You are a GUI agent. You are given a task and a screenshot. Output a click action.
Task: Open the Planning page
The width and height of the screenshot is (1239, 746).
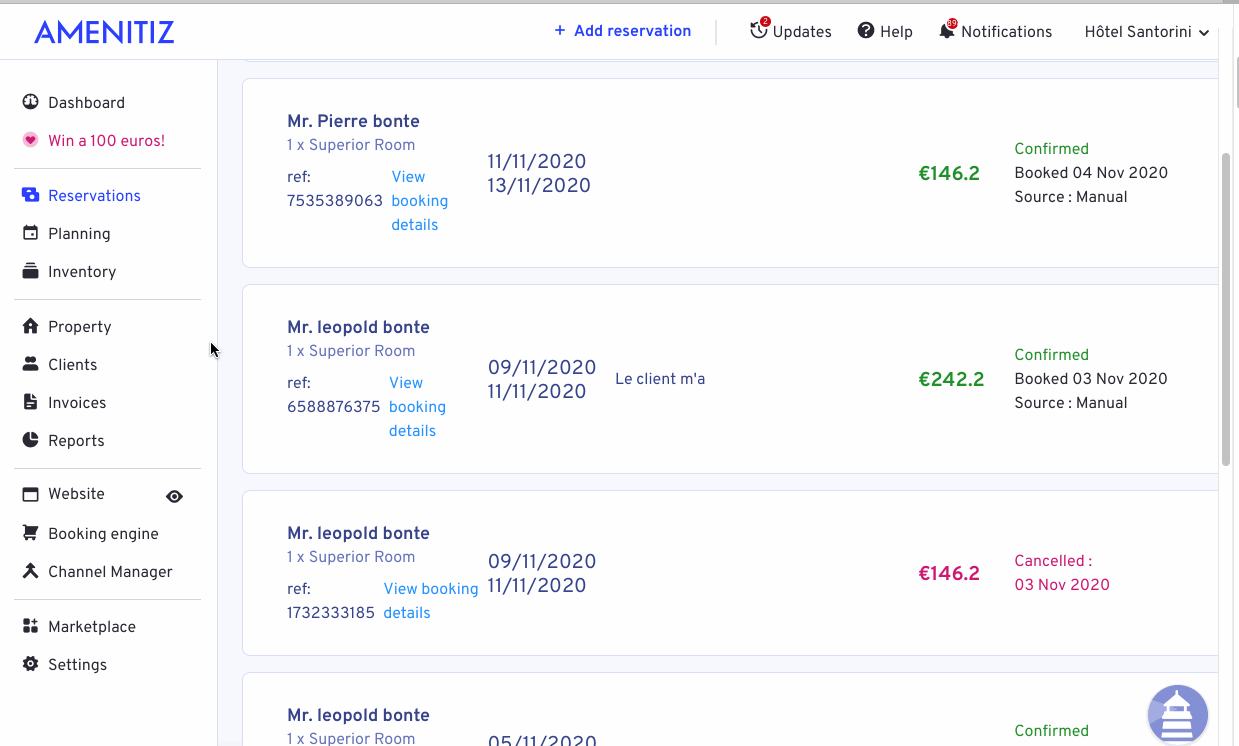79,233
